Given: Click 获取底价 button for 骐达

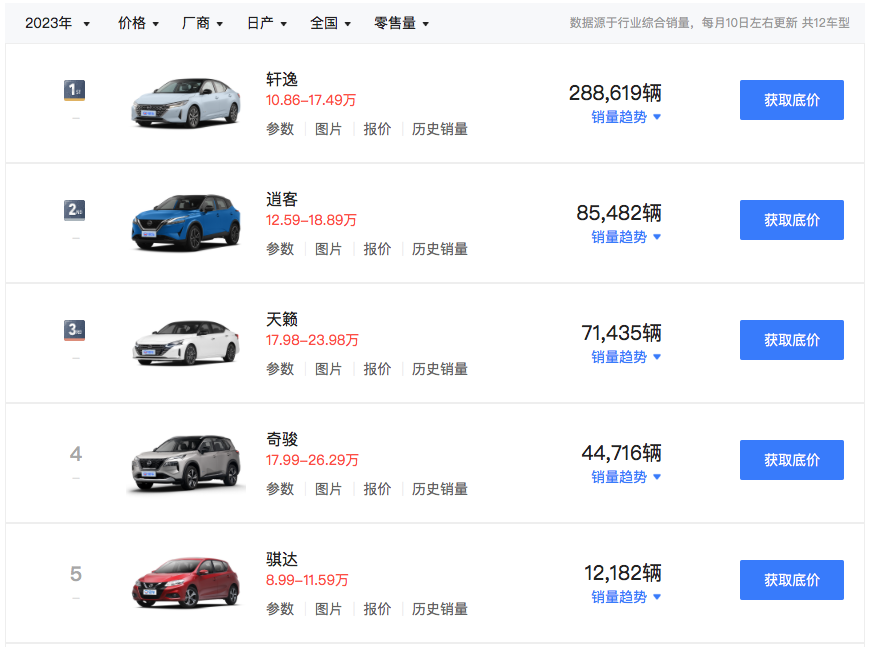Looking at the screenshot, I should 791,580.
